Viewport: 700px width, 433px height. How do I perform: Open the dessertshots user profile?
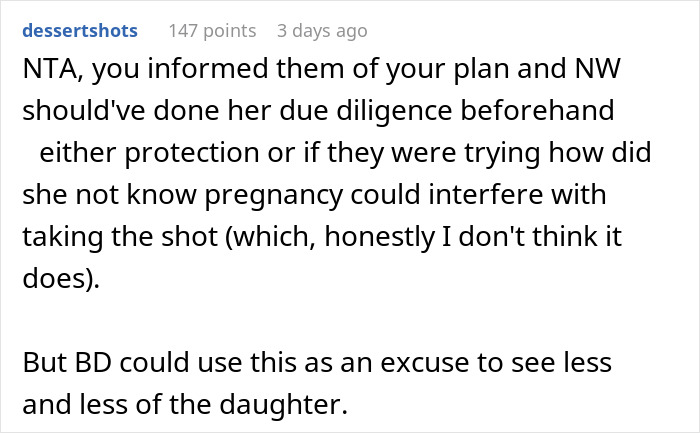coord(80,31)
